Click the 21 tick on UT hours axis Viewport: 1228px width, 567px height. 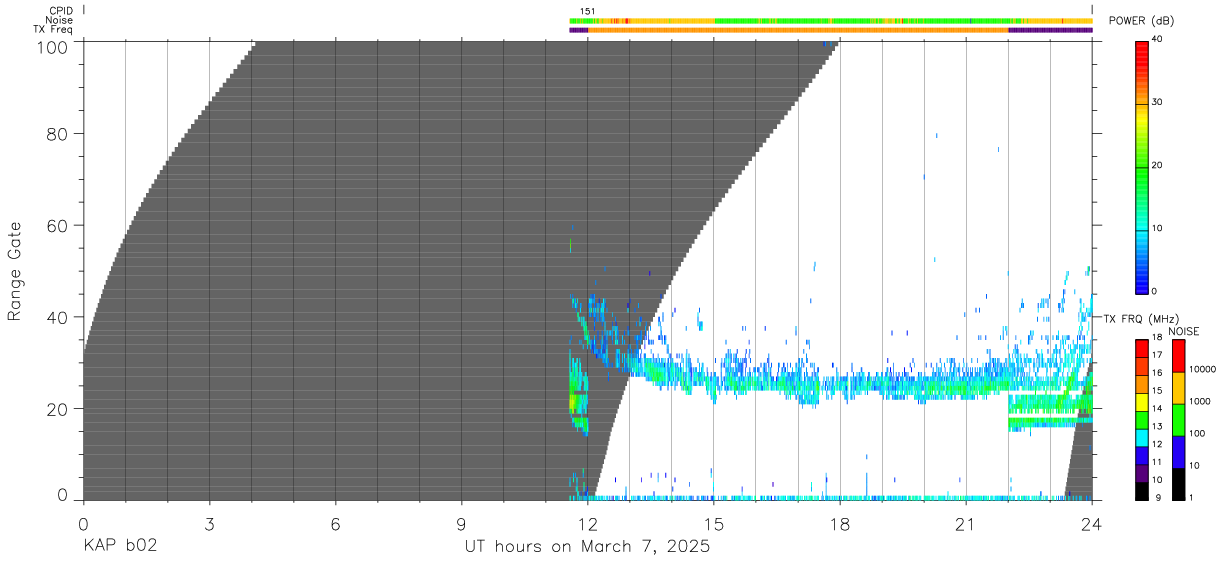click(965, 524)
